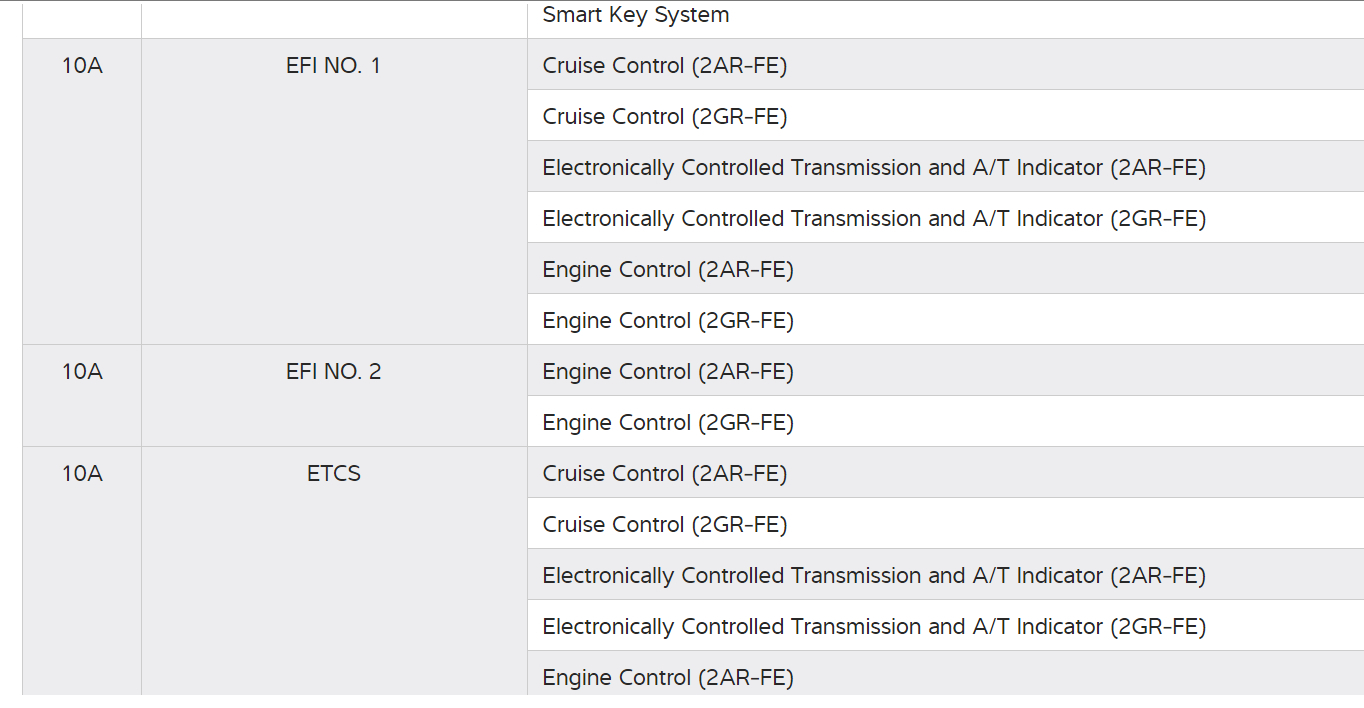Image resolution: width=1364 pixels, height=708 pixels.
Task: Click the Smart Key System cell
Action: 636,16
